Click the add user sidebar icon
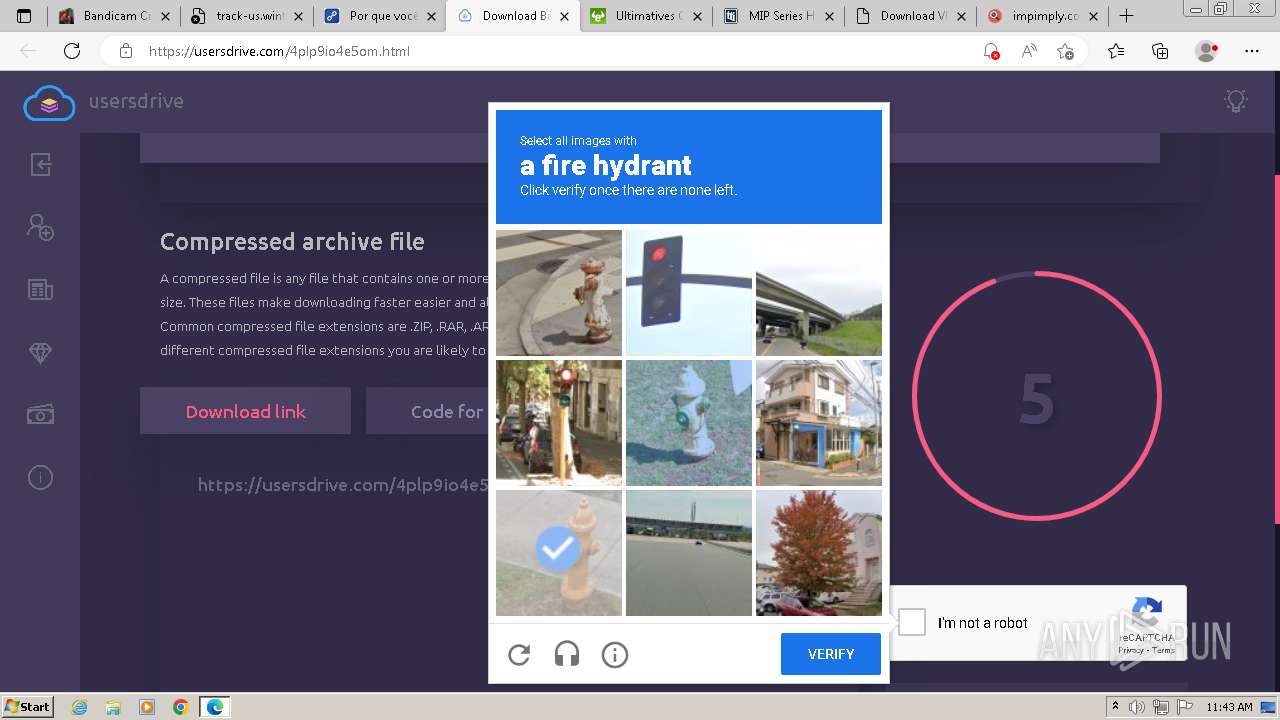 40,227
